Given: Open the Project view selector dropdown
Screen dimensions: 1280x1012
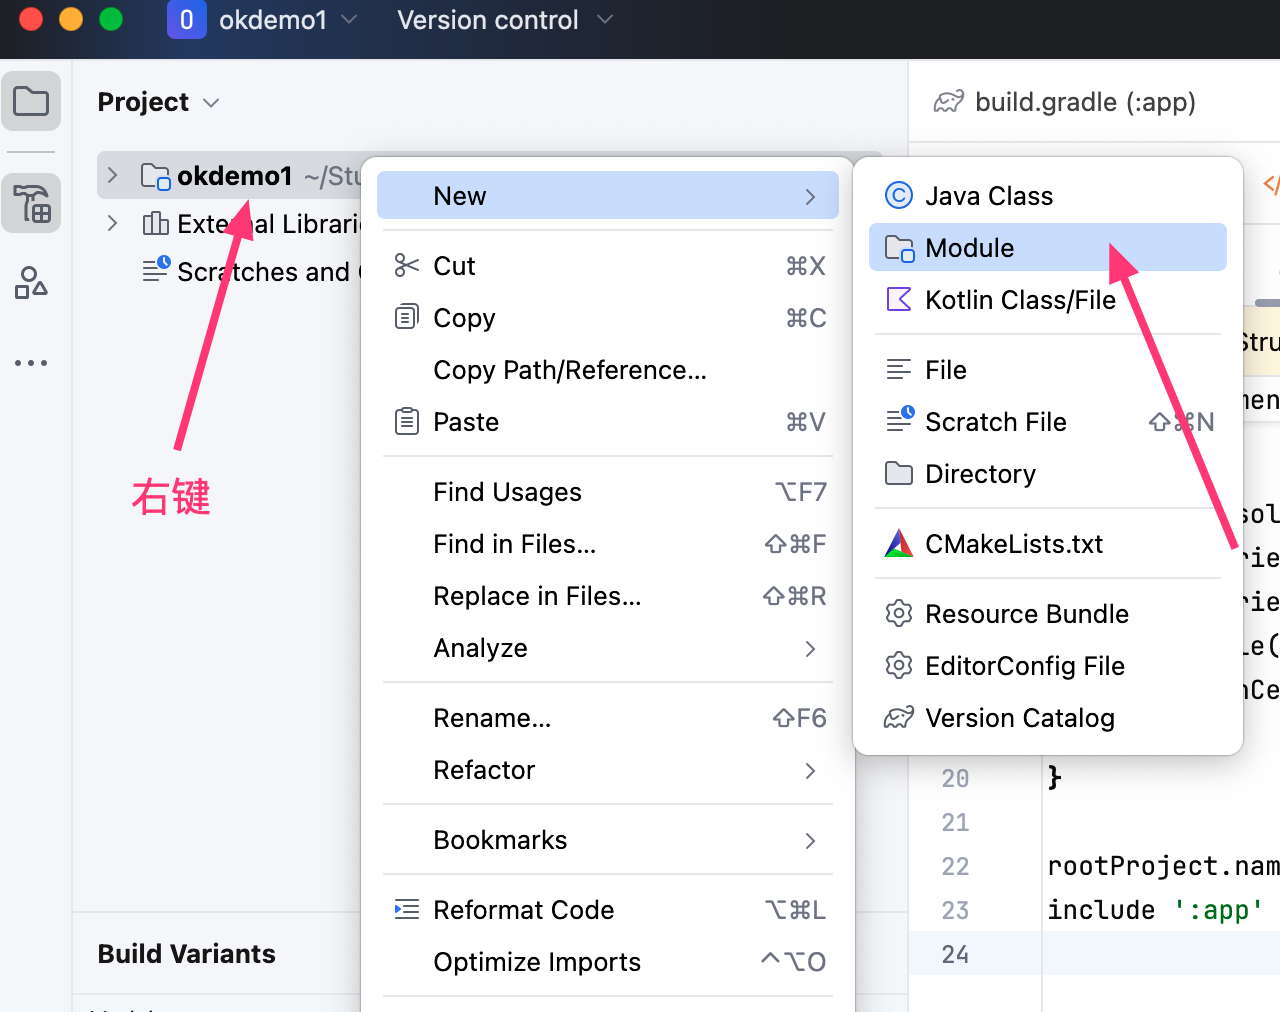Looking at the screenshot, I should point(158,102).
